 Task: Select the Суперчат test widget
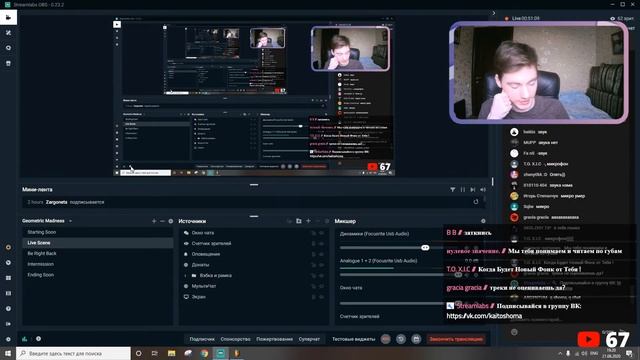tap(309, 339)
